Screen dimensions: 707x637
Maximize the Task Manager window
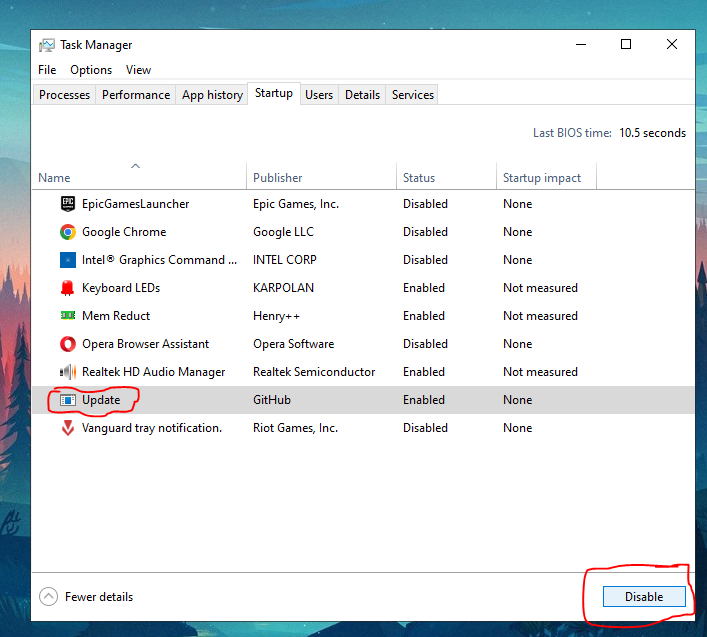pyautogui.click(x=626, y=44)
